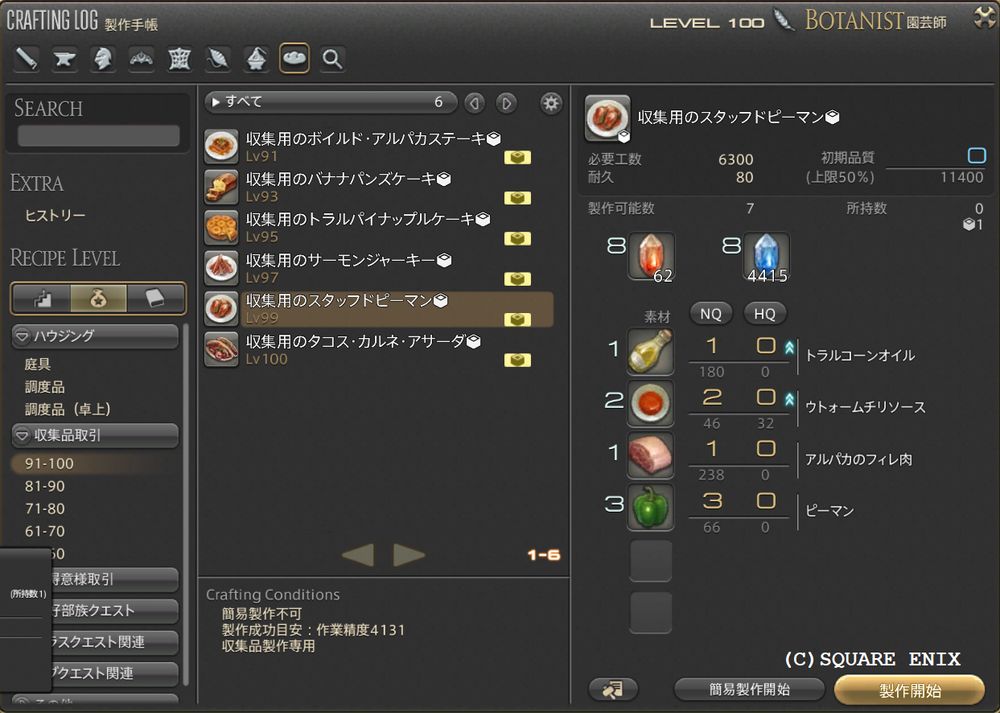Image resolution: width=1000 pixels, height=713 pixels.
Task: Click 製作開始 synthesize button
Action: point(909,690)
